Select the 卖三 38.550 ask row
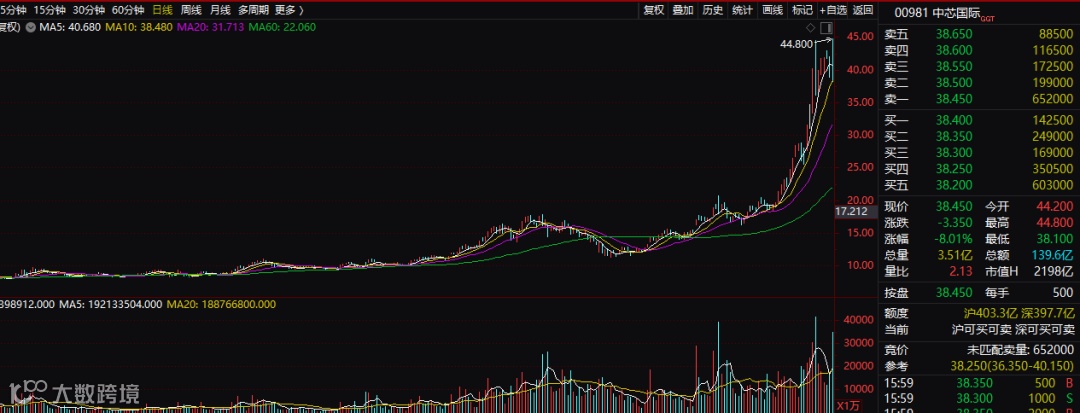This screenshot has height=413, width=1080. pyautogui.click(x=979, y=67)
